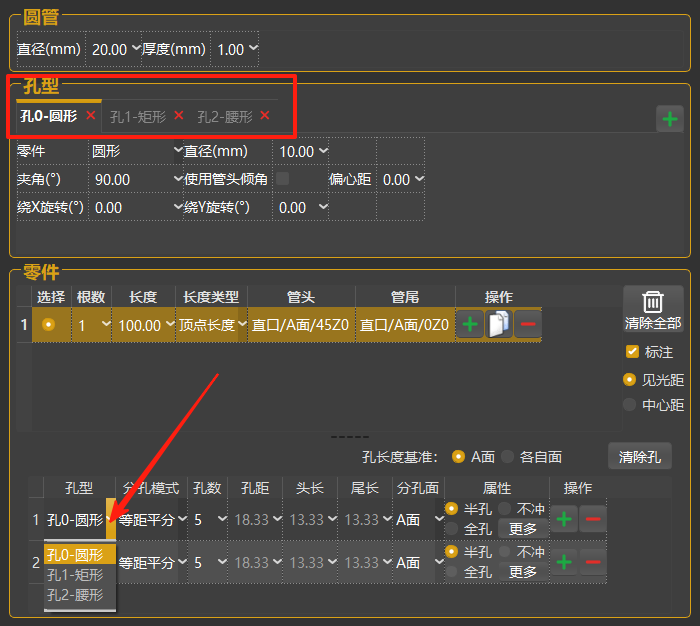Switch to the 孔1-矩形 tab

coord(138,116)
